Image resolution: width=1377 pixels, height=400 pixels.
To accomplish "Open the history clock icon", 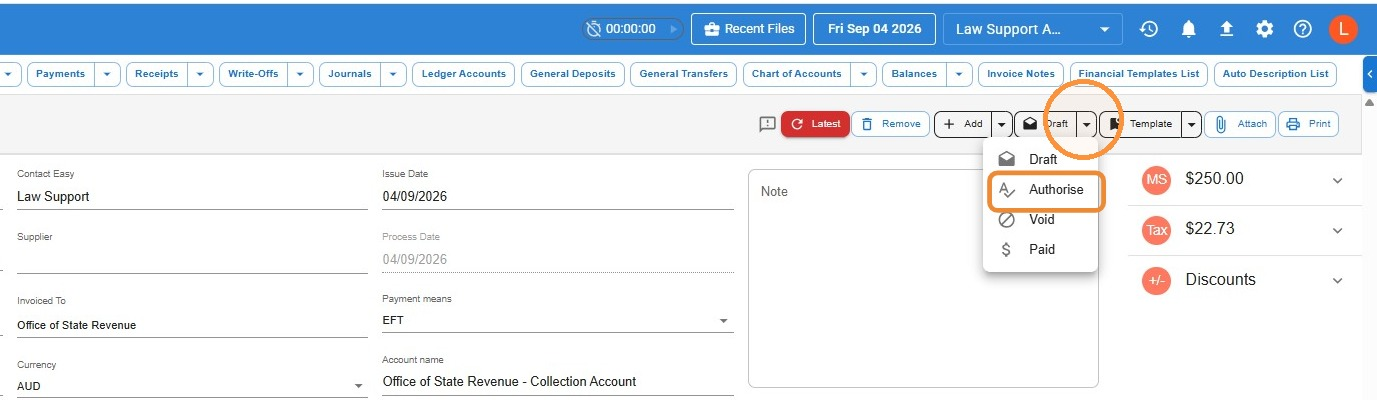I will tap(1149, 29).
